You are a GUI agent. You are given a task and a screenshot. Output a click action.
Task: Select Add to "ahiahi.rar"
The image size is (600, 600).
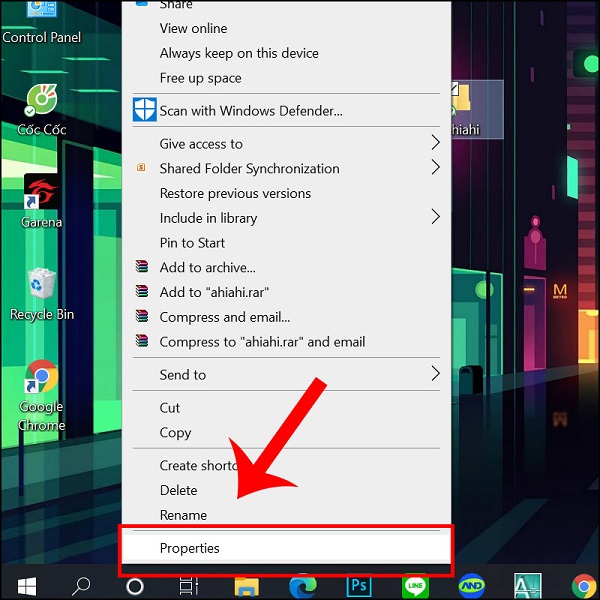tap(214, 292)
